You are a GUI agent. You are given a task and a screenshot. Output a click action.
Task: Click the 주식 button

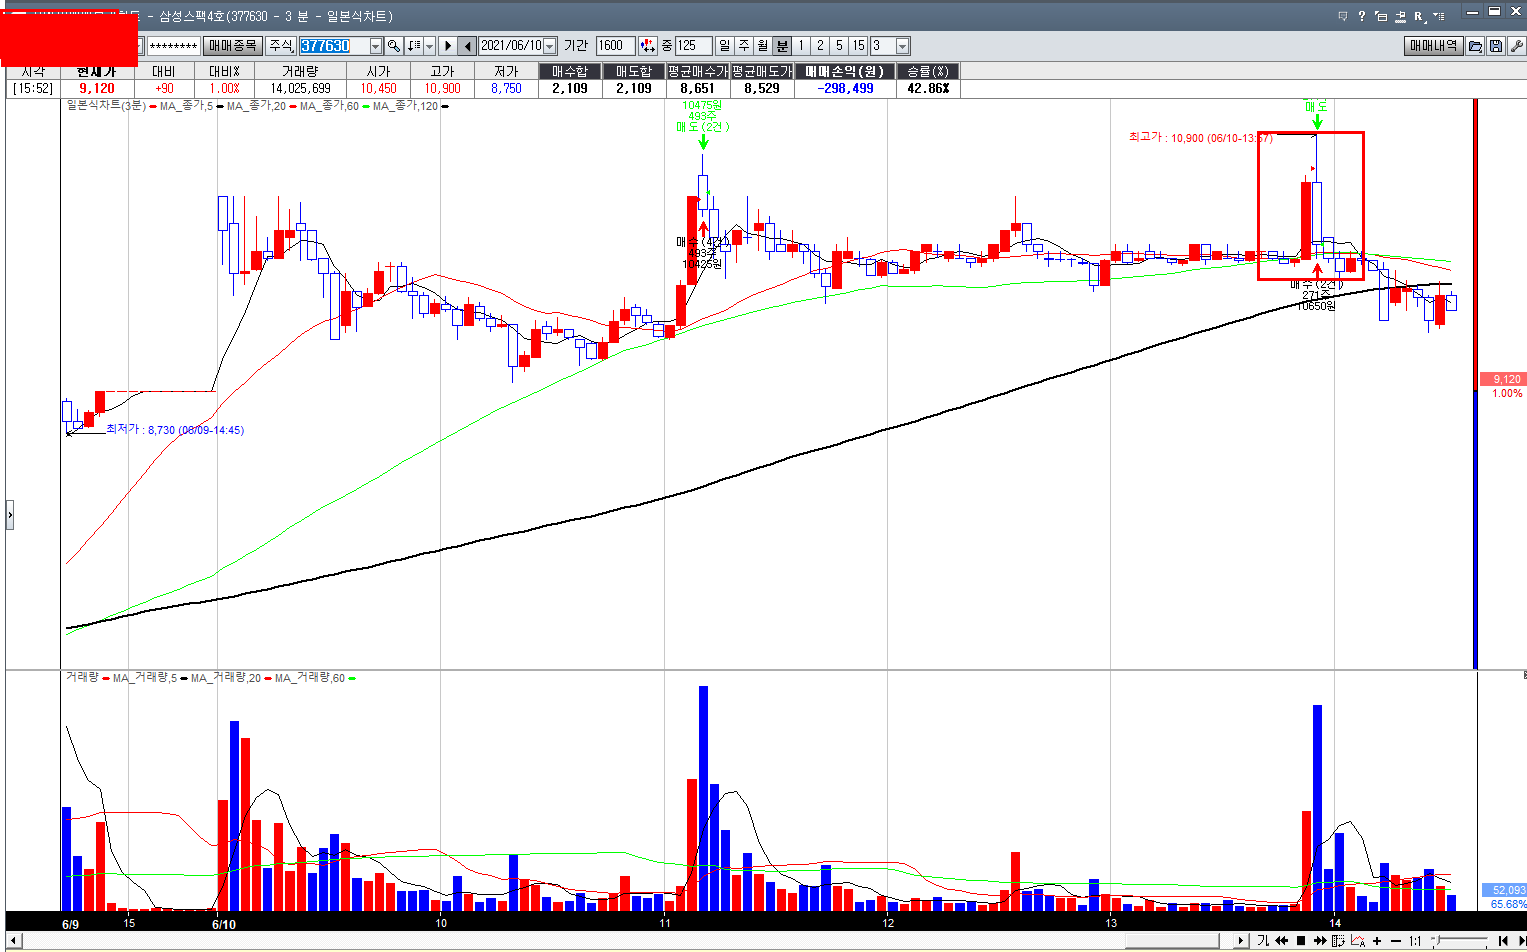[x=281, y=46]
